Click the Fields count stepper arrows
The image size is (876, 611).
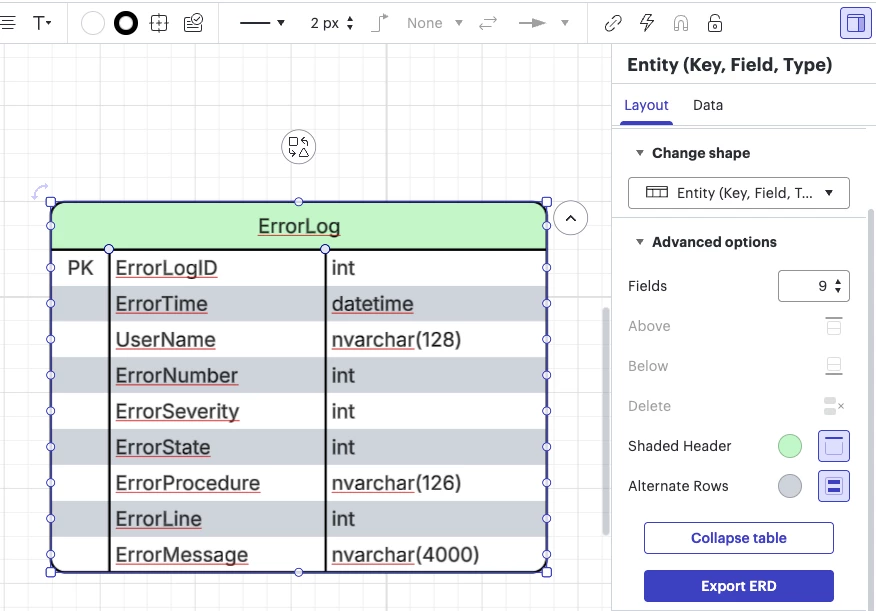pyautogui.click(x=838, y=286)
